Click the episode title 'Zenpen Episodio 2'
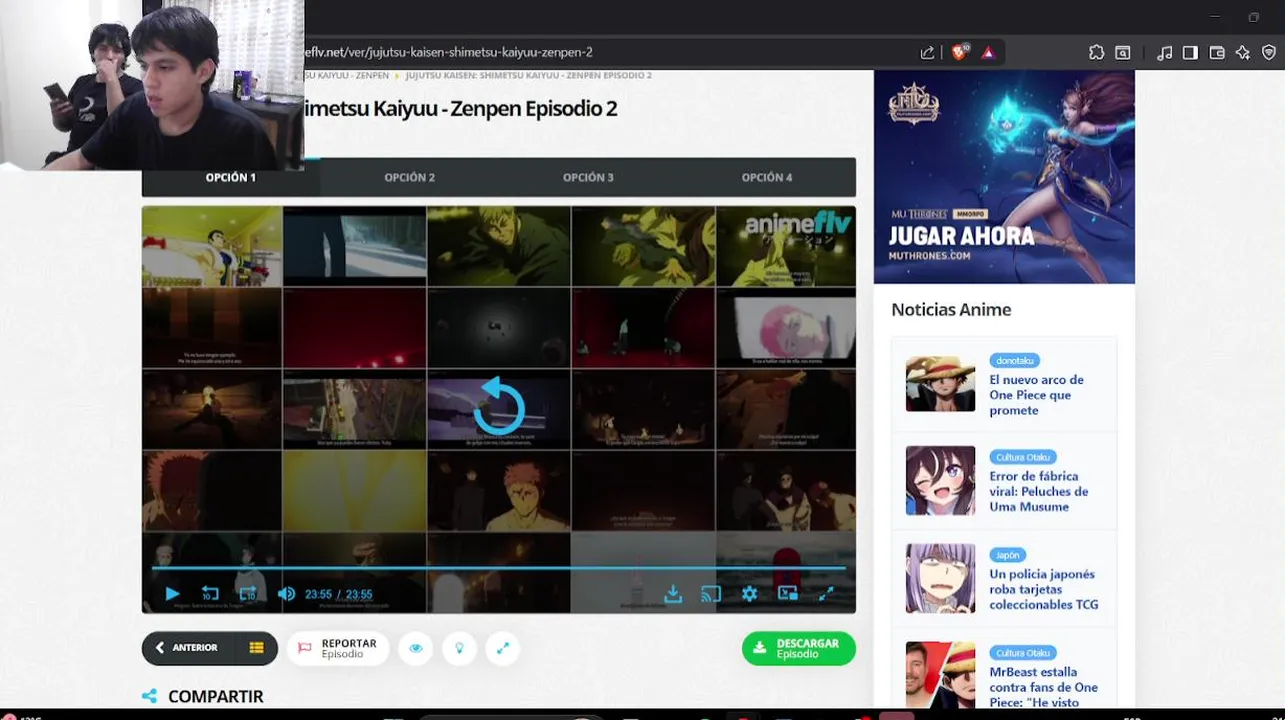1285x720 pixels. (x=534, y=109)
